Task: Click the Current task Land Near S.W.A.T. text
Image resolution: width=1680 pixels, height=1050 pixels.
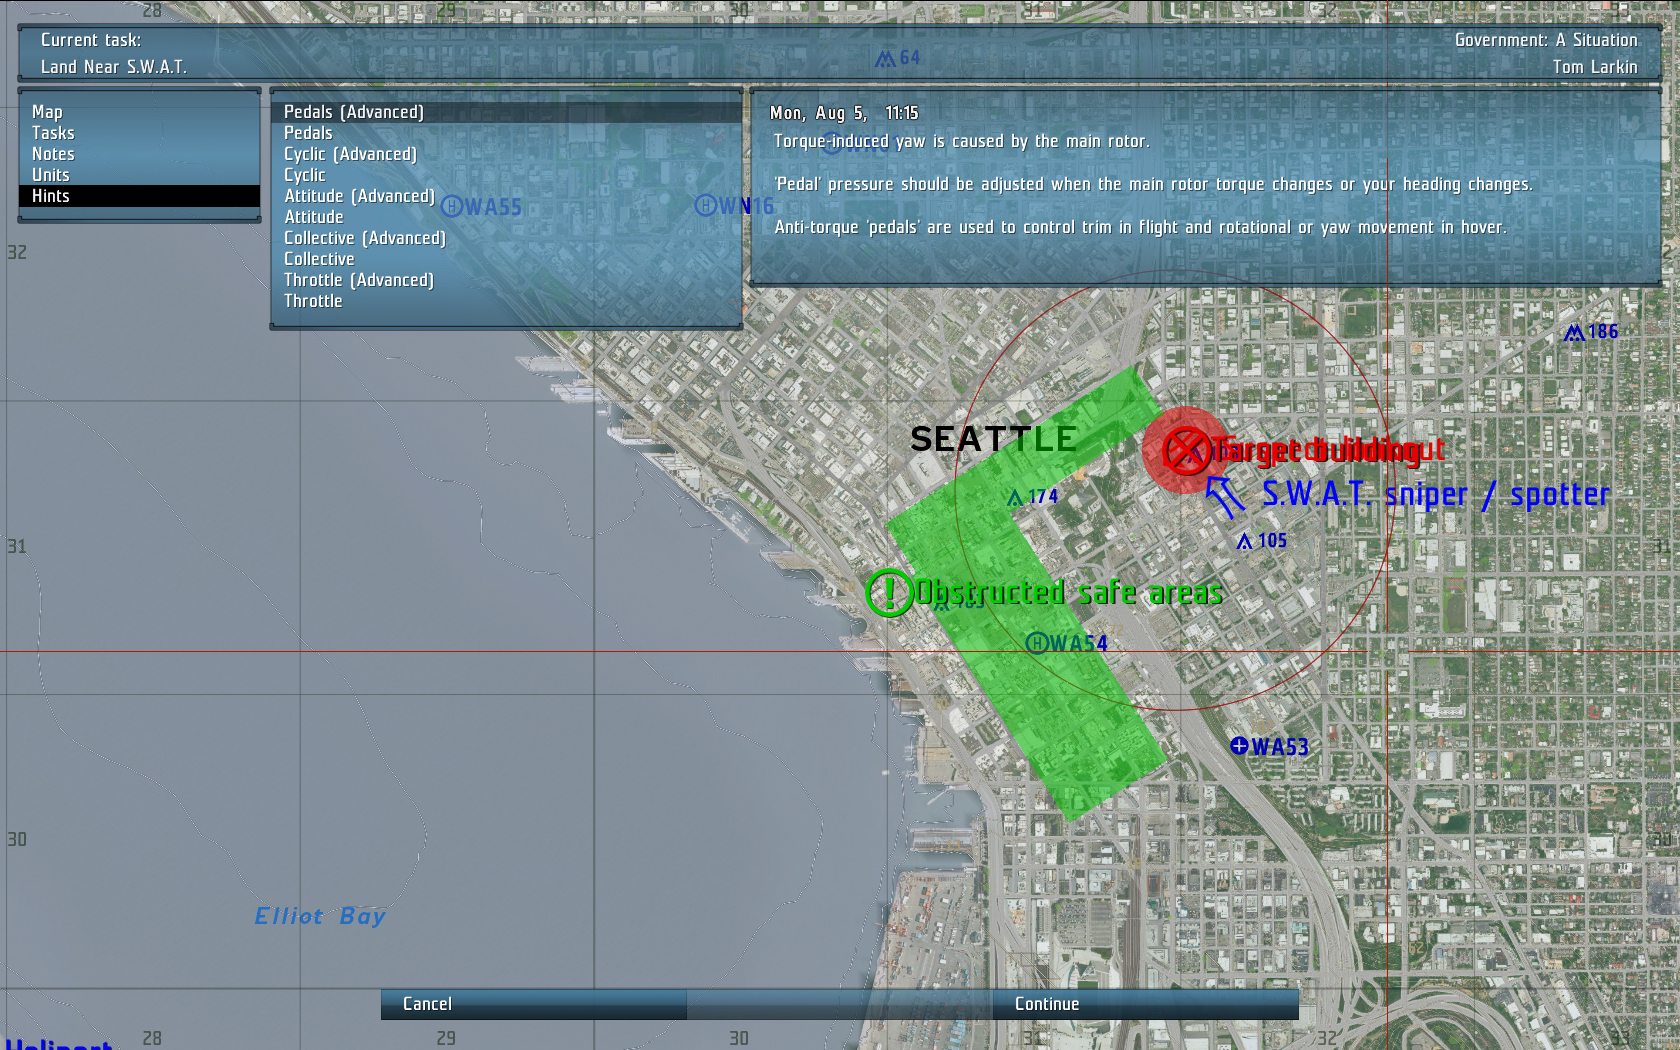Action: click(x=113, y=67)
